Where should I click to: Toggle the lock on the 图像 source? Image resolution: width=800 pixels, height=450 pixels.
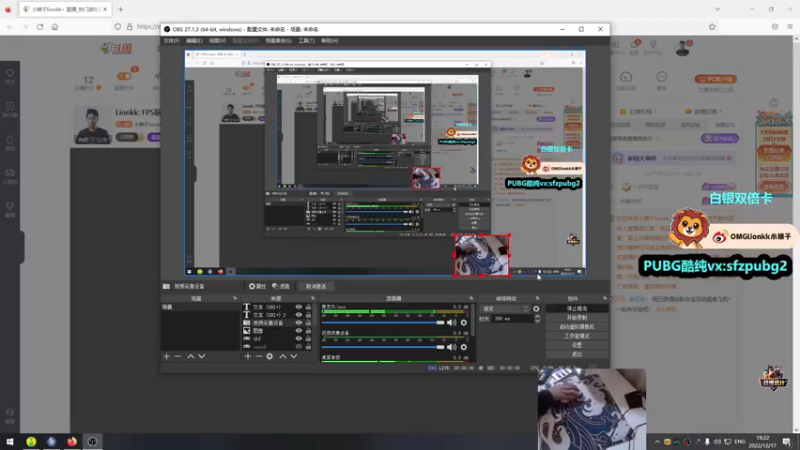pyautogui.click(x=308, y=331)
